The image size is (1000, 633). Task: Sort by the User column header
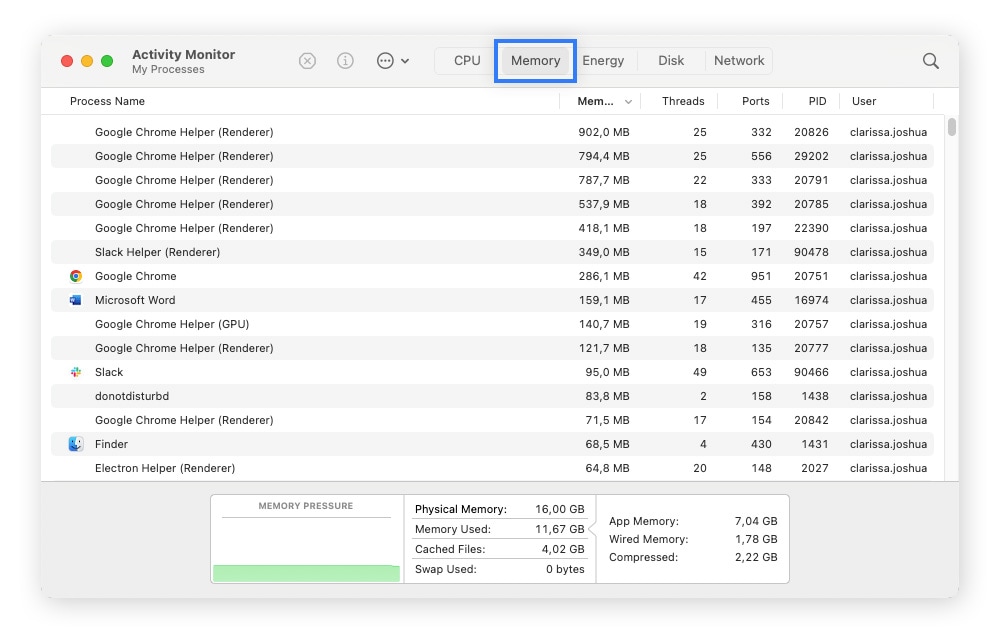coord(864,101)
